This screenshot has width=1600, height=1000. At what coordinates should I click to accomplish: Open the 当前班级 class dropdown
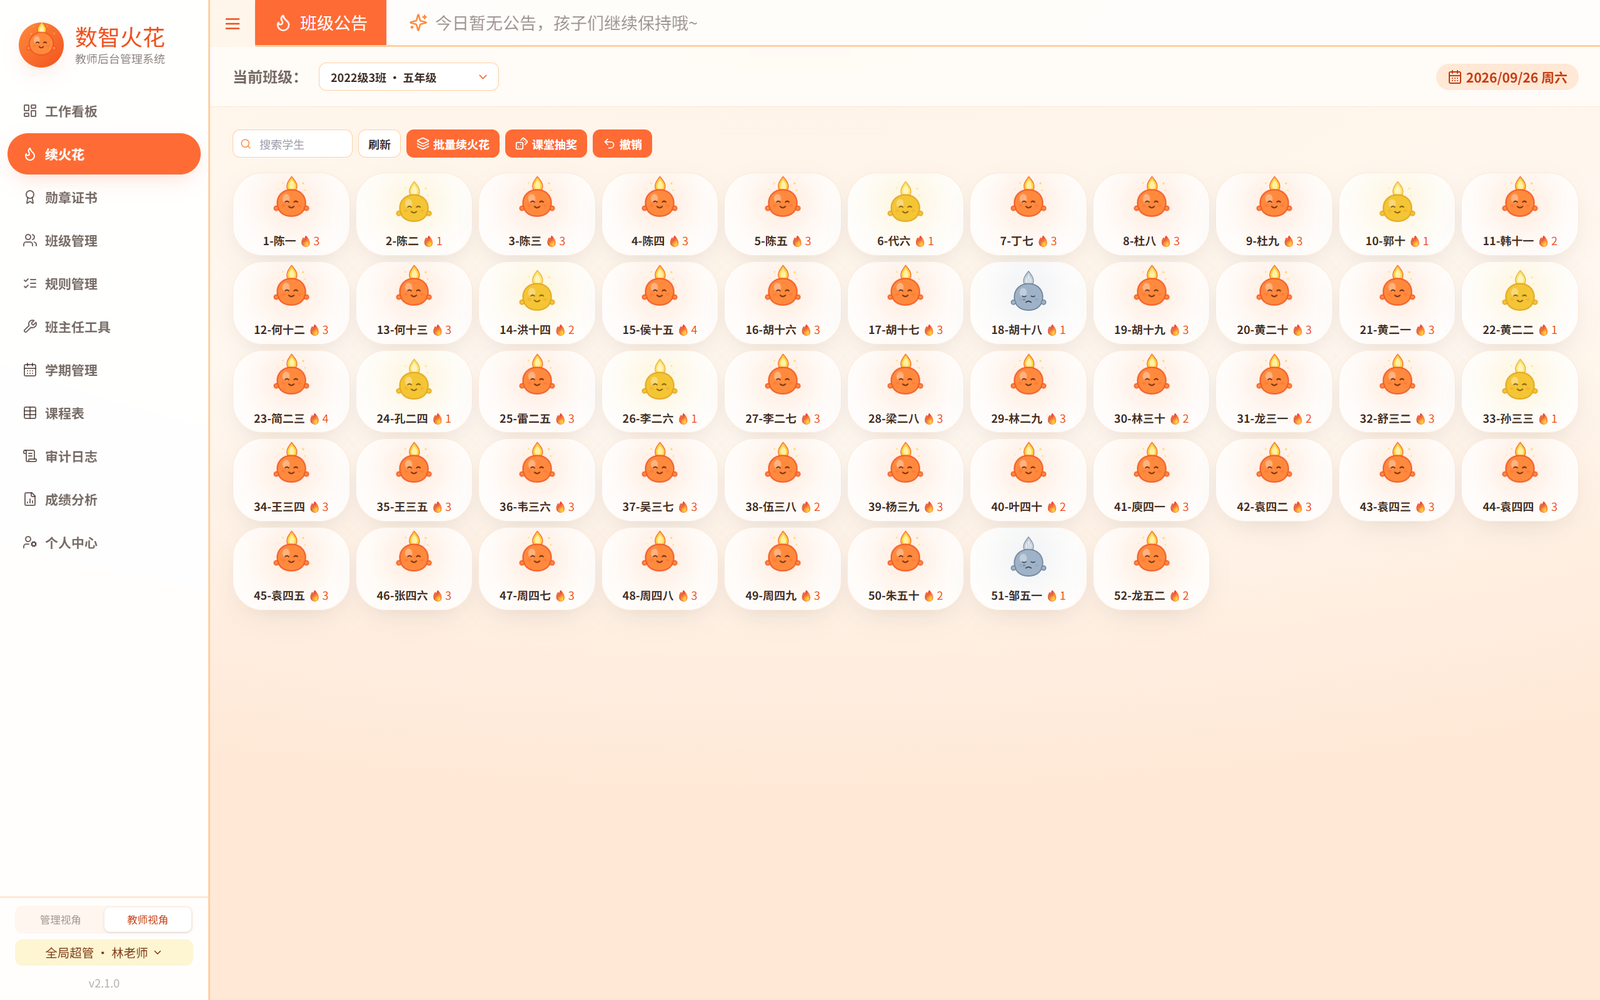pos(408,77)
